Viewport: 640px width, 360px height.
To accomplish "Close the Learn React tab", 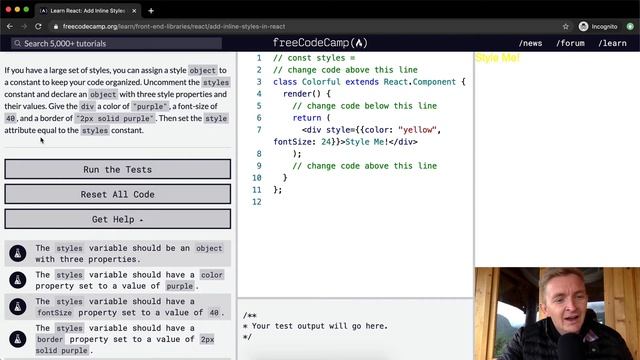I will pos(134,11).
